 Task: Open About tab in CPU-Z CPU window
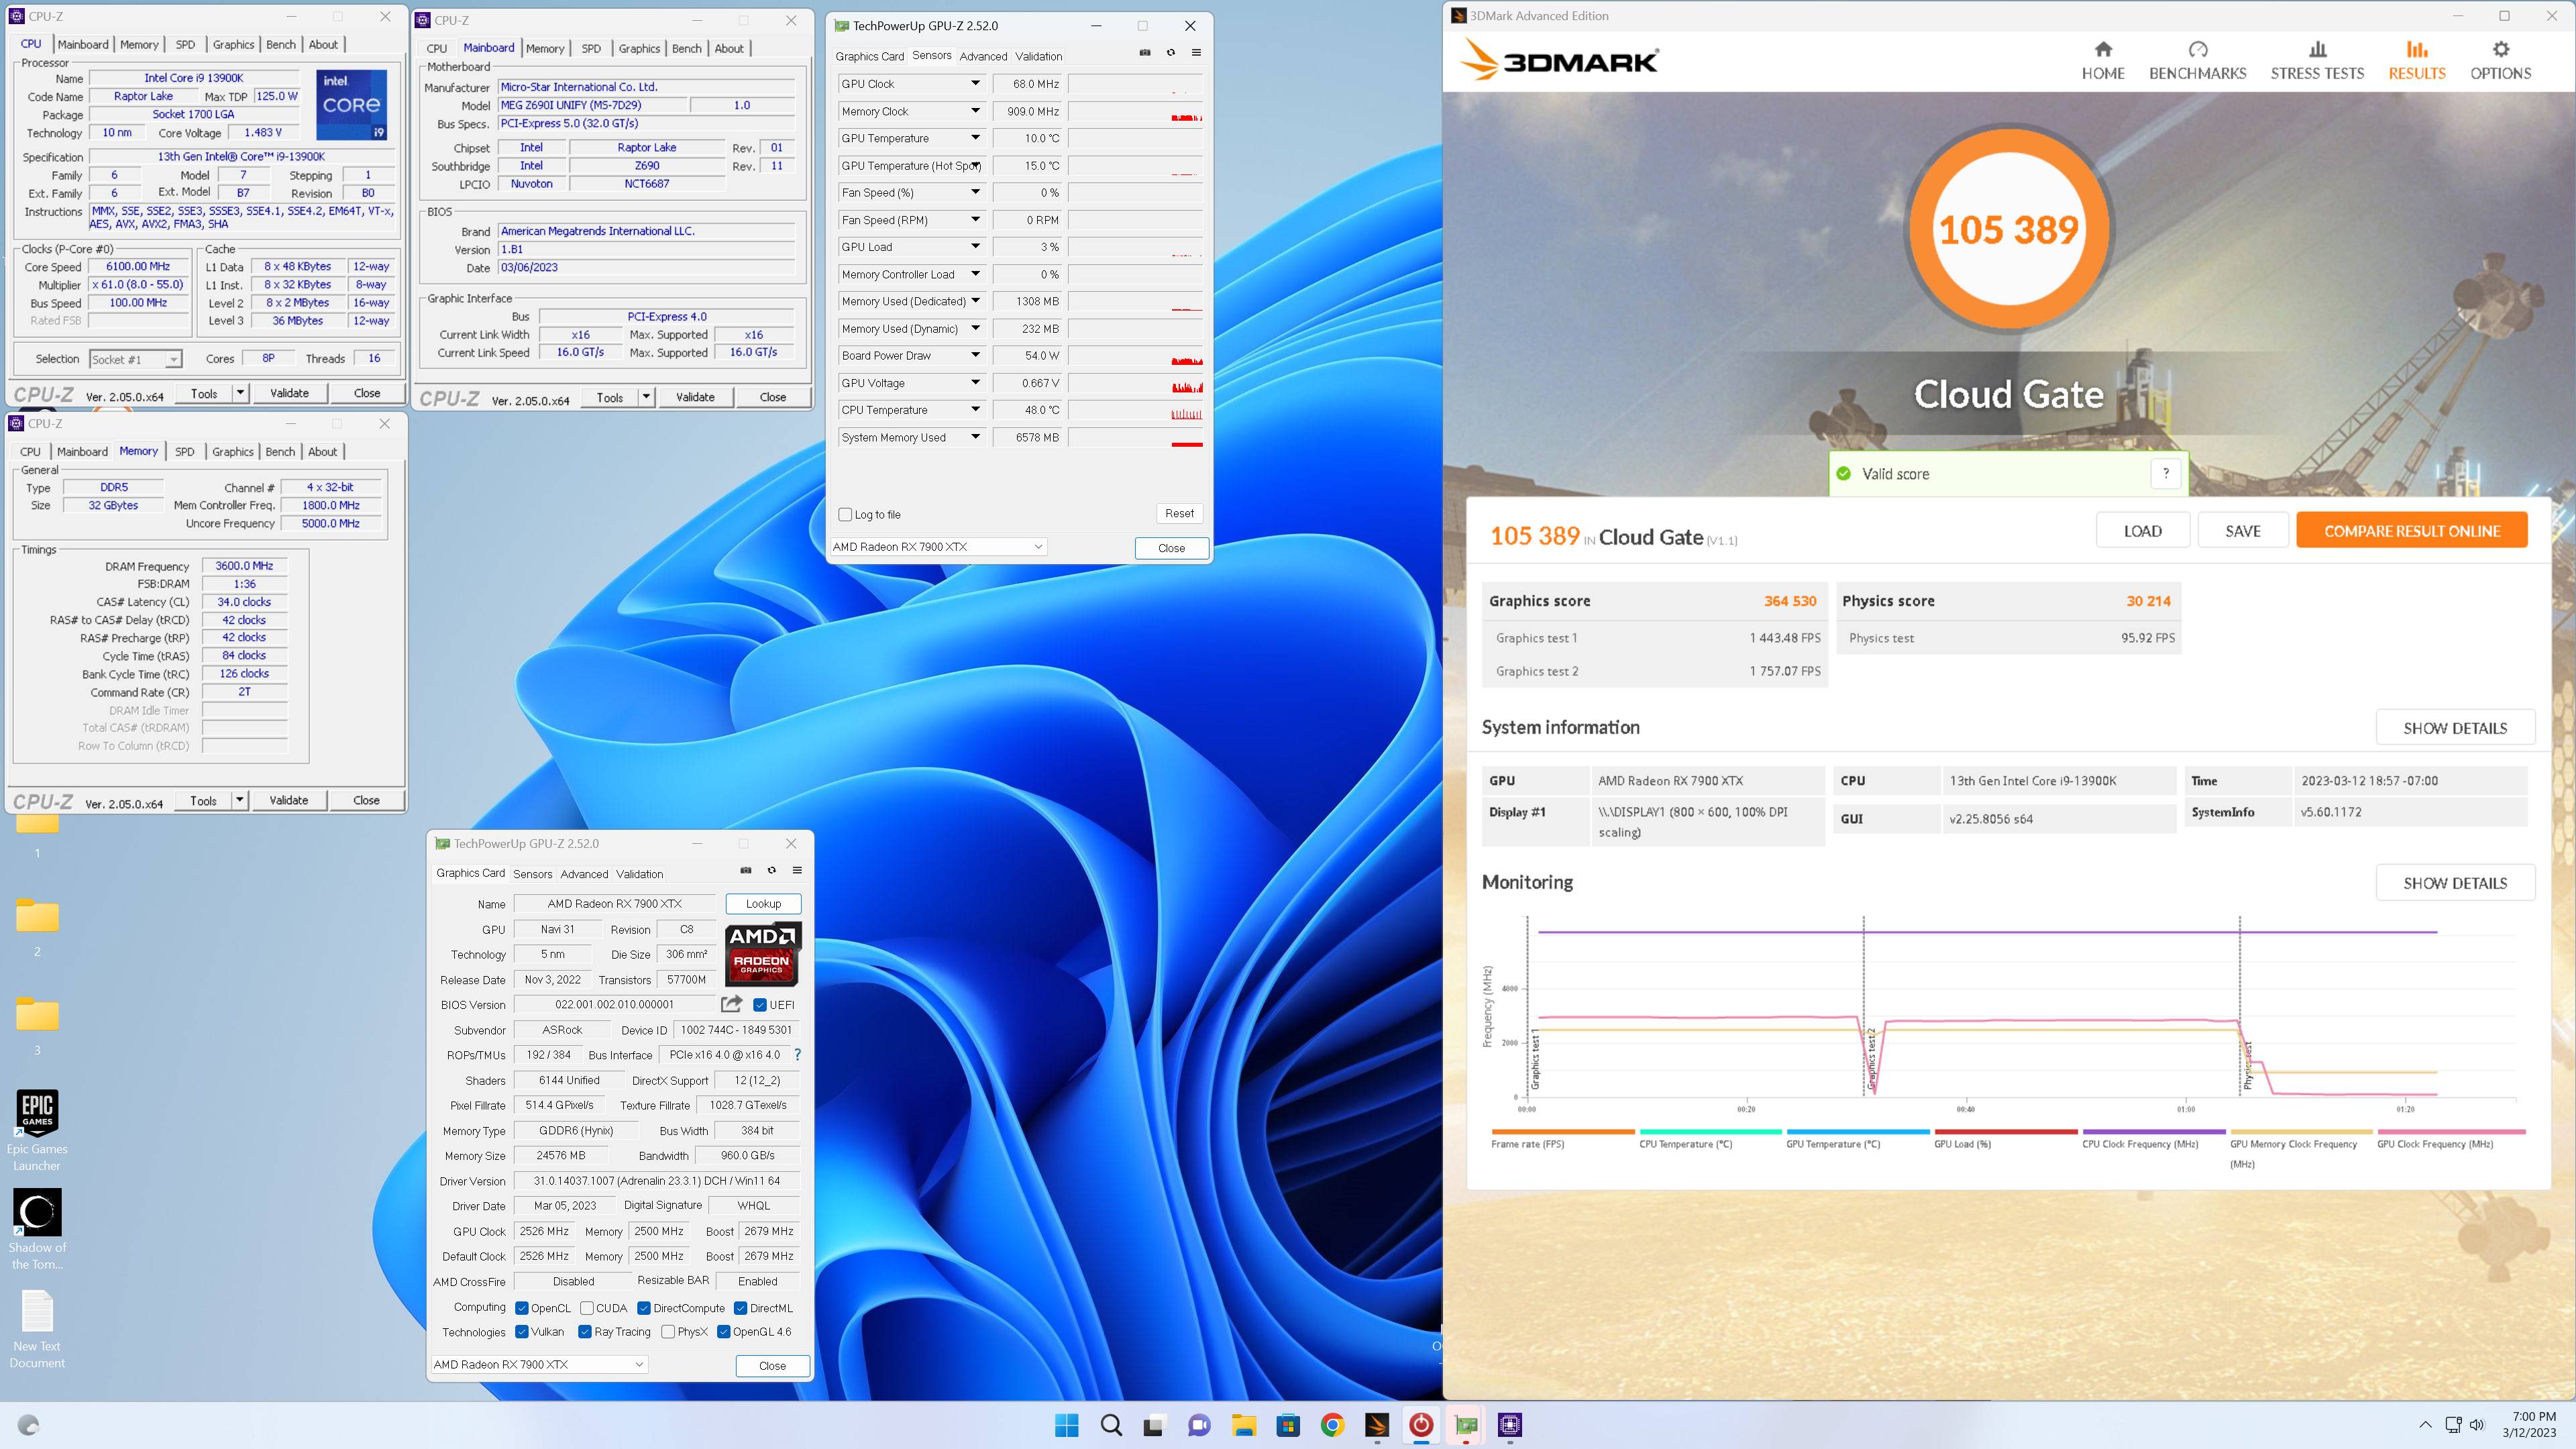(323, 44)
